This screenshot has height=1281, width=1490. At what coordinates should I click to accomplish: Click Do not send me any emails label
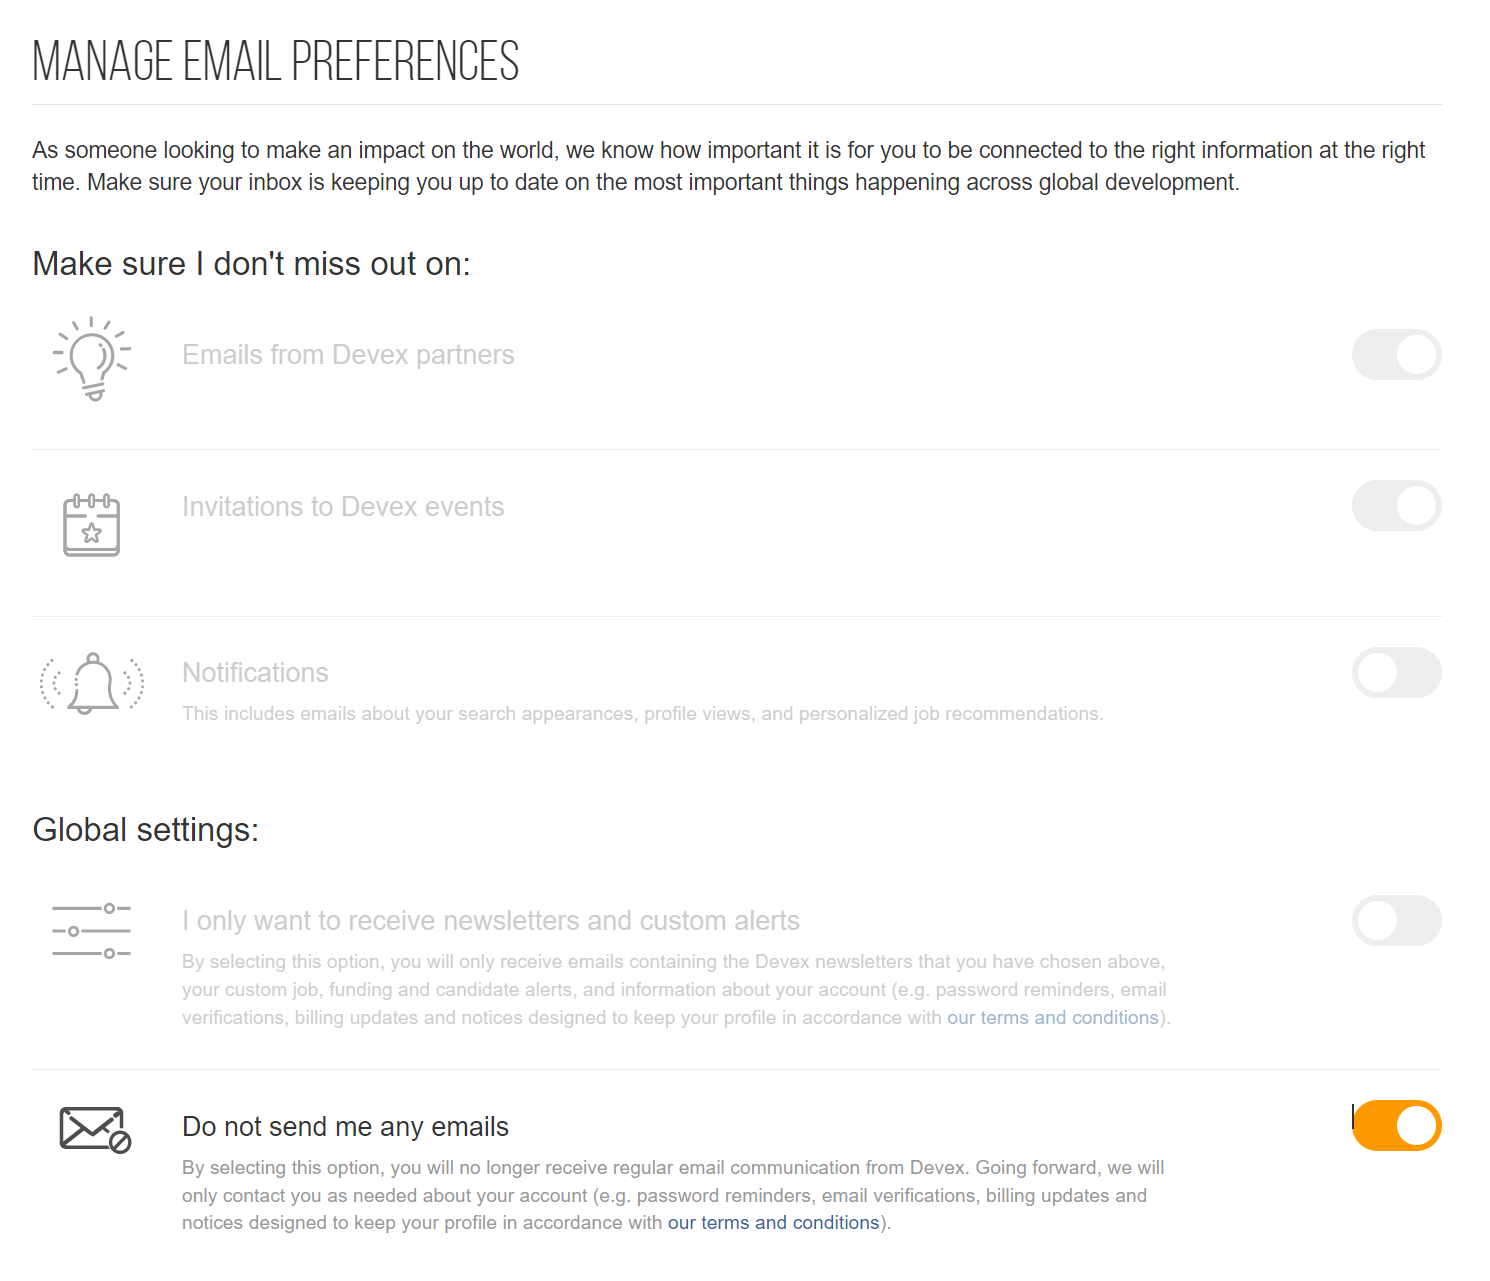[345, 1127]
